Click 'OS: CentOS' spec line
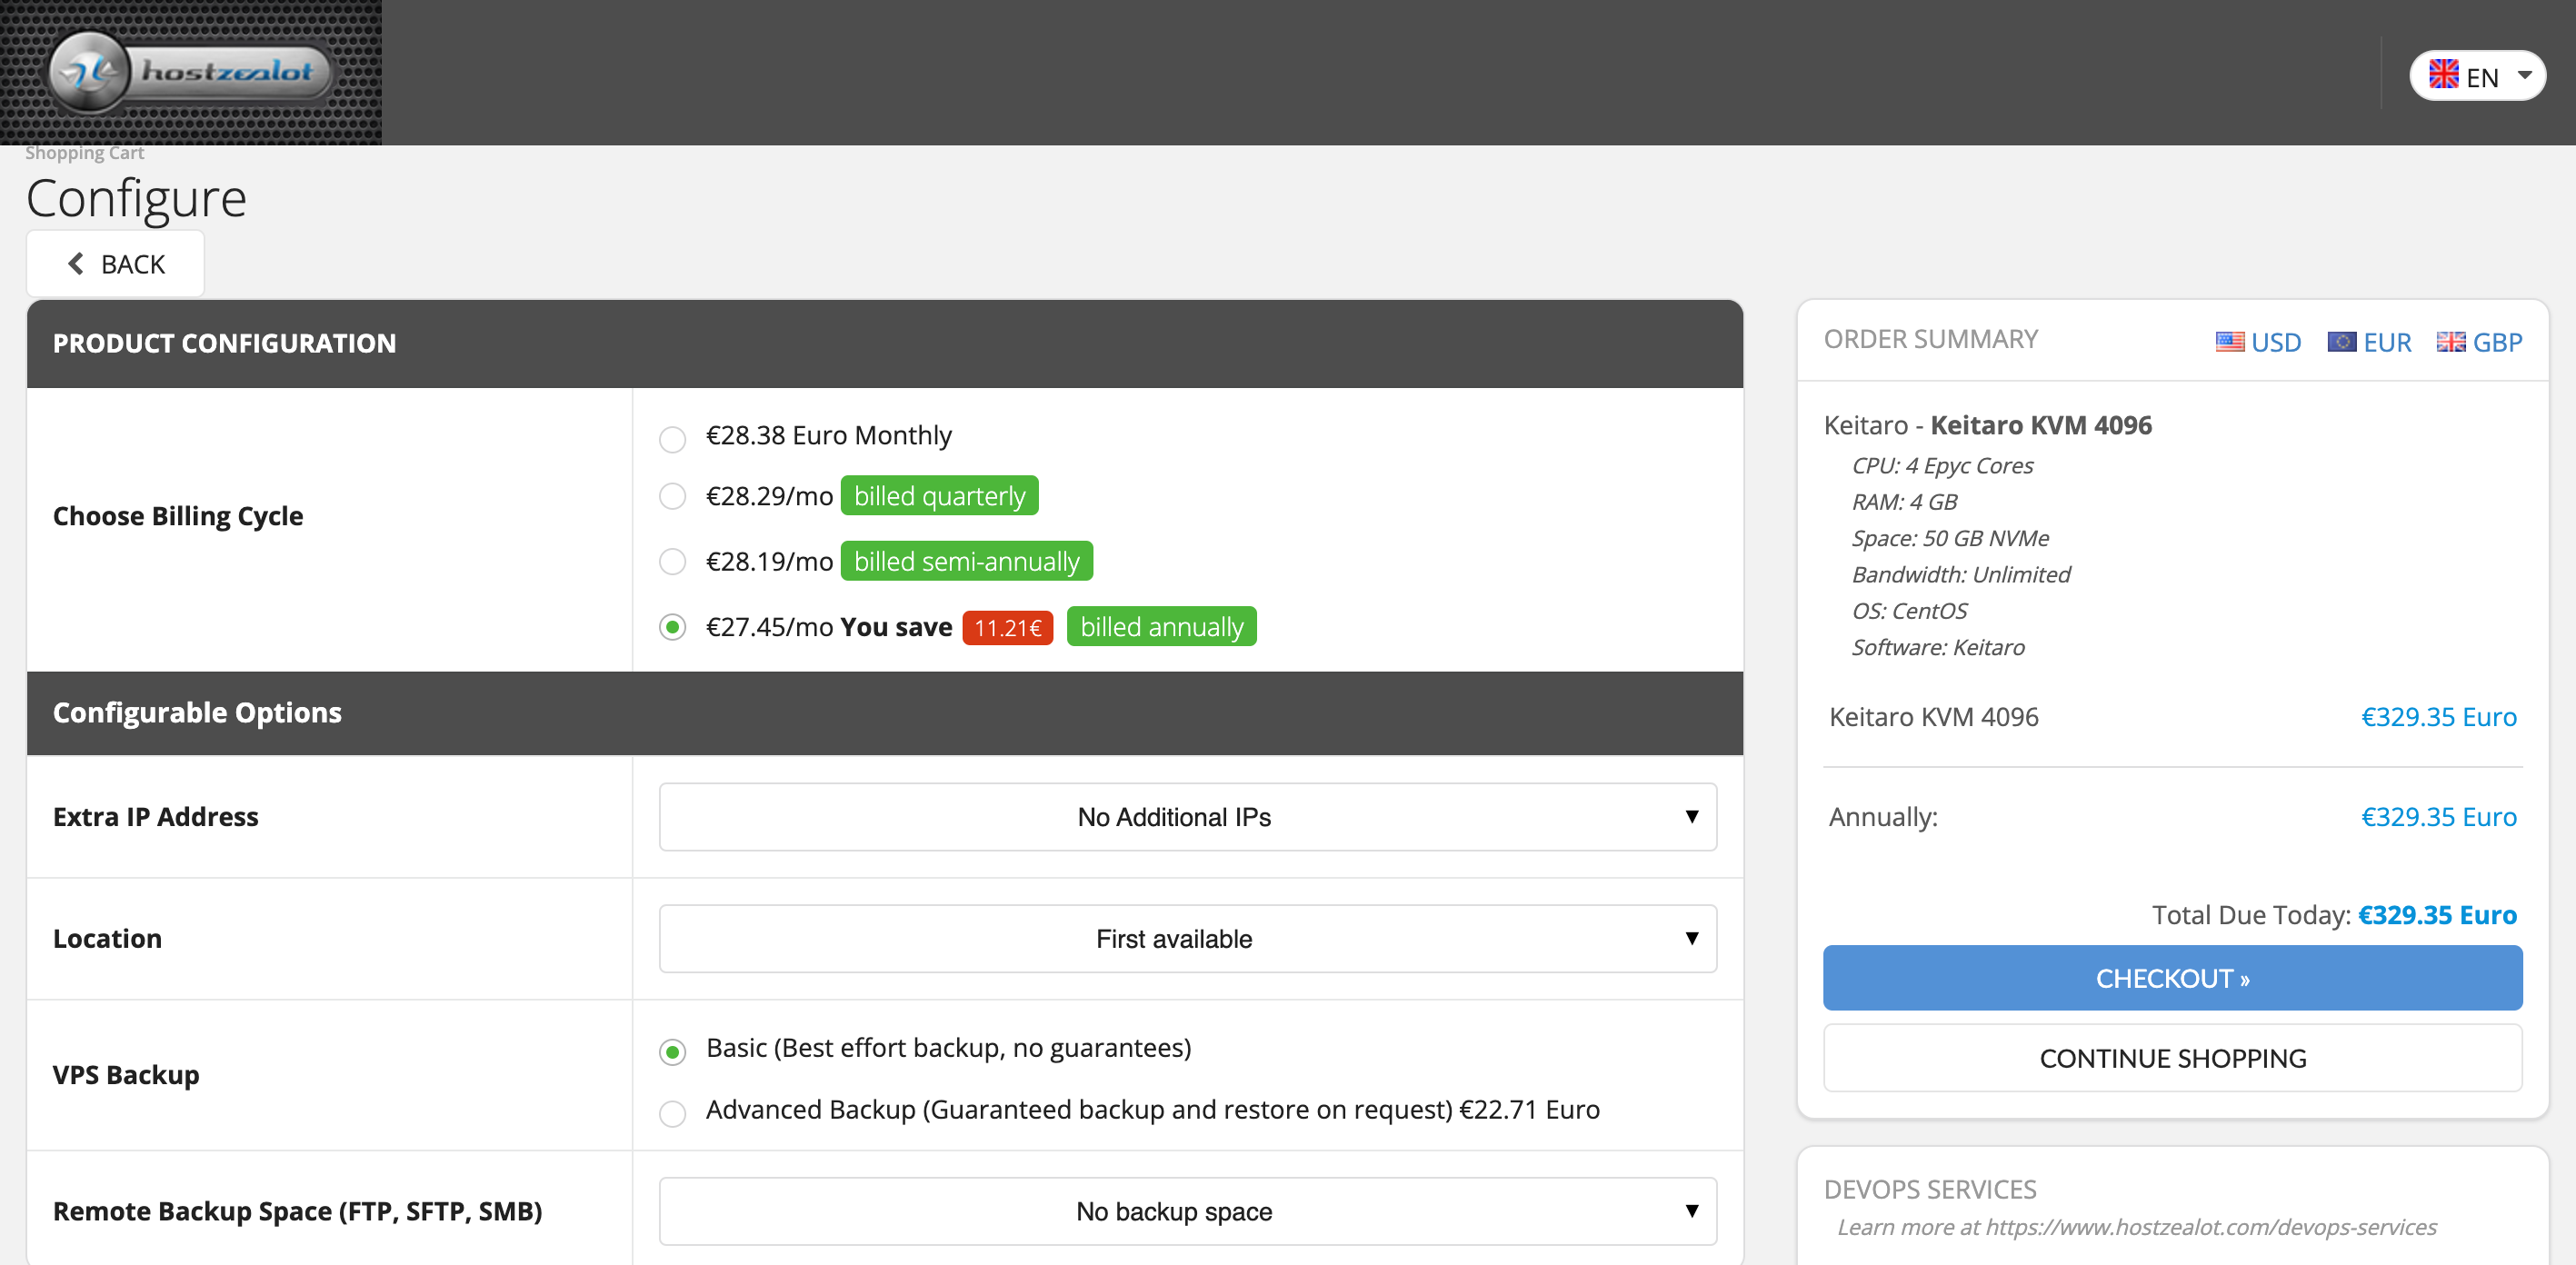This screenshot has width=2576, height=1265. click(1909, 611)
